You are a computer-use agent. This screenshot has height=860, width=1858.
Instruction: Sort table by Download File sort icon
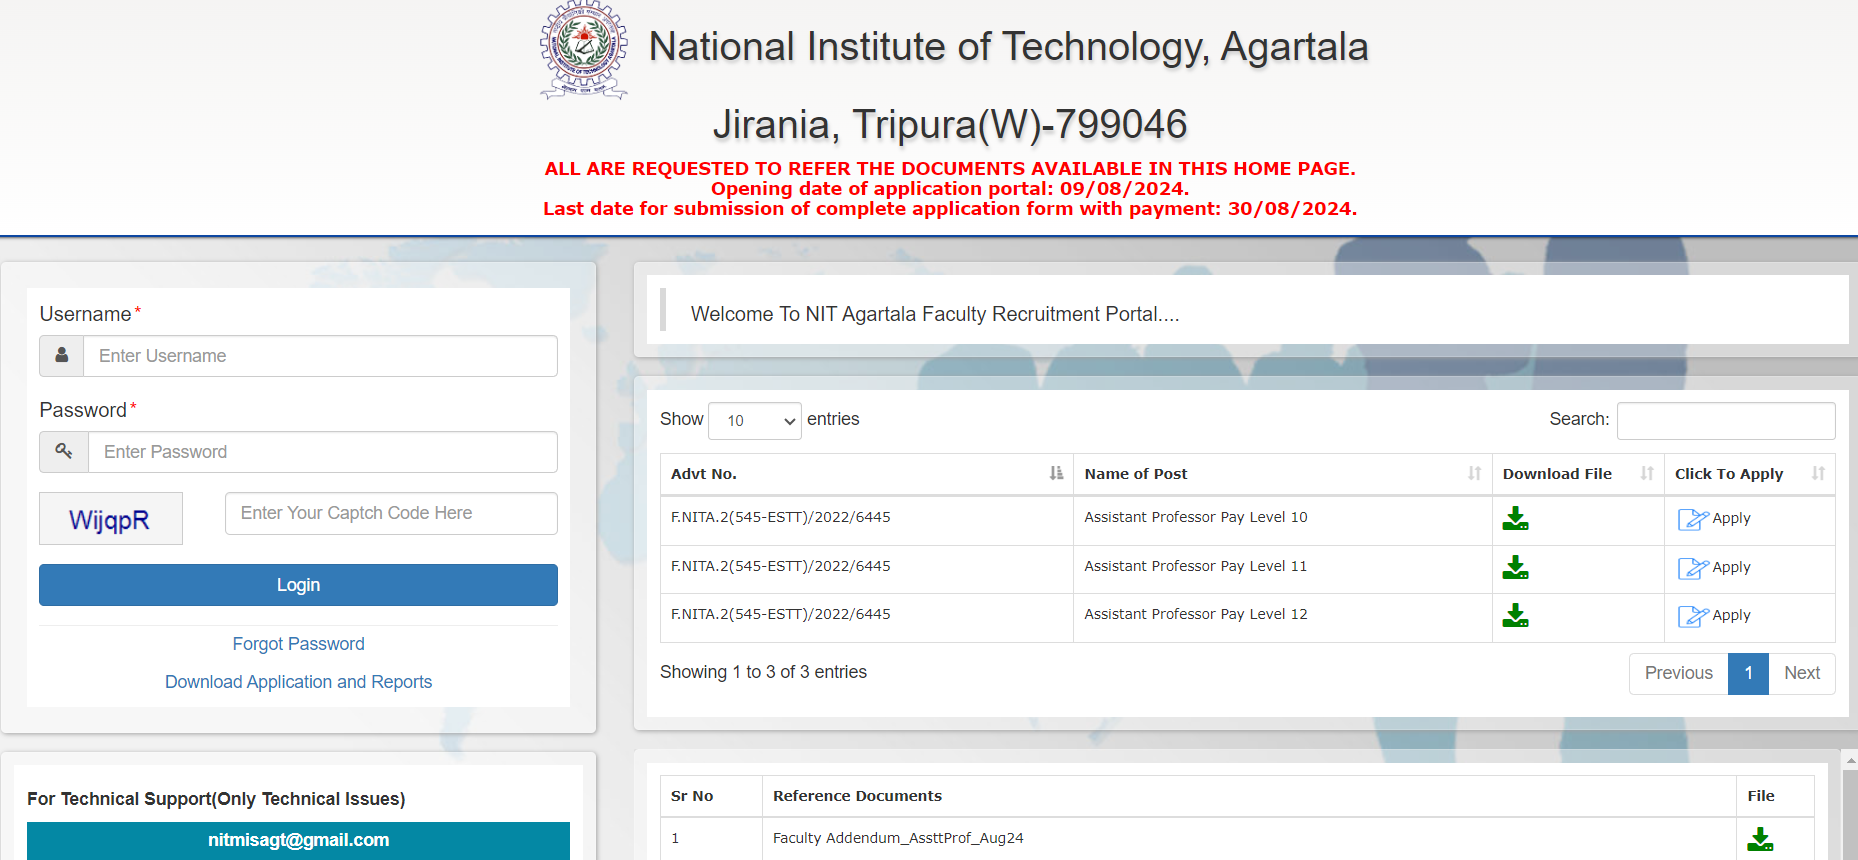pyautogui.click(x=1646, y=473)
